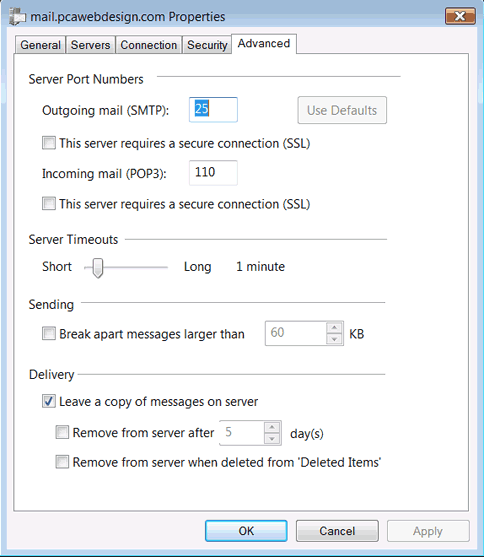484x557 pixels.
Task: Click the Incoming mail POP3 port field
Action: click(213, 173)
